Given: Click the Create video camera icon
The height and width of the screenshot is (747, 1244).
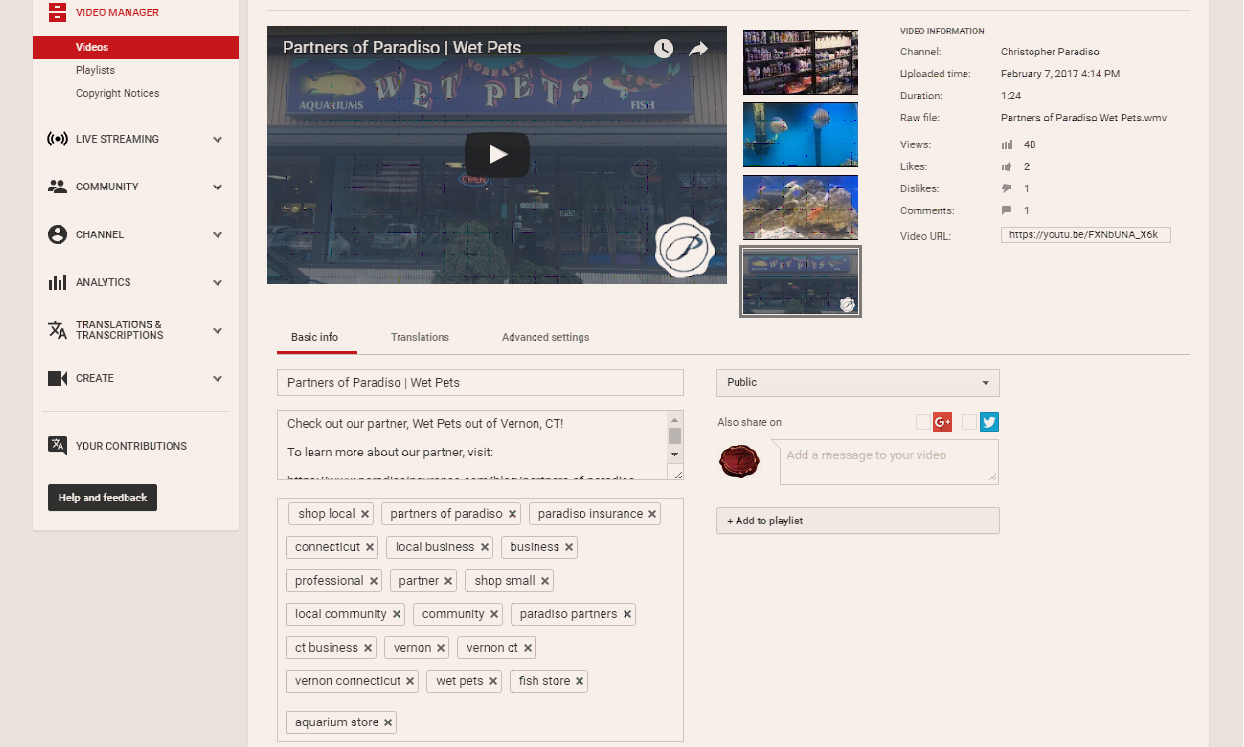Looking at the screenshot, I should point(57,379).
